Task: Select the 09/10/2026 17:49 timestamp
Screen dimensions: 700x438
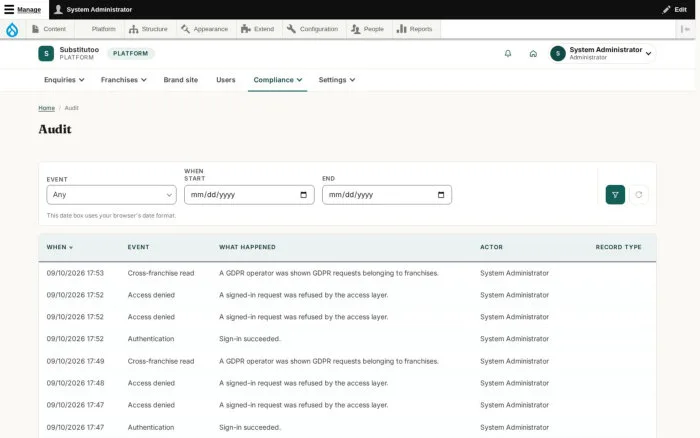Action: 75,361
